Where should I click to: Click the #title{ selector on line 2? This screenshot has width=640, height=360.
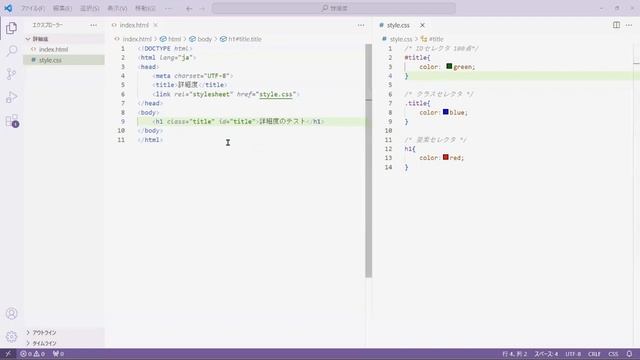pyautogui.click(x=417, y=58)
